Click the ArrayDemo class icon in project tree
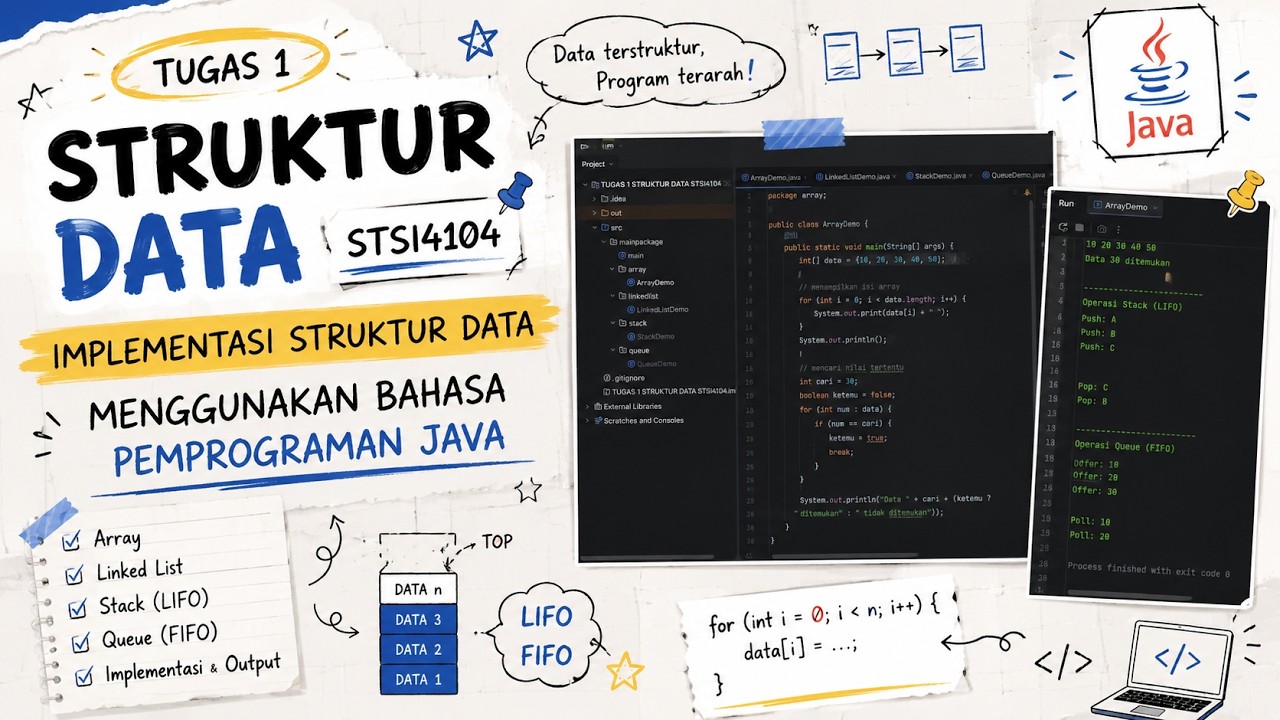Image resolution: width=1280 pixels, height=720 pixels. (630, 282)
